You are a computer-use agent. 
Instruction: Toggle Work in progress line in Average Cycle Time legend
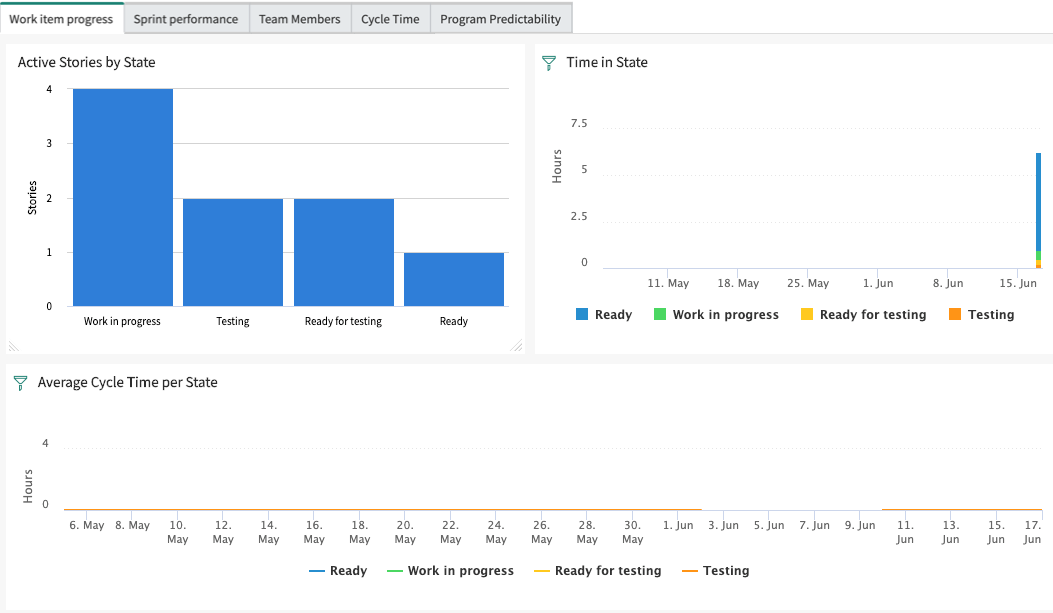click(451, 571)
